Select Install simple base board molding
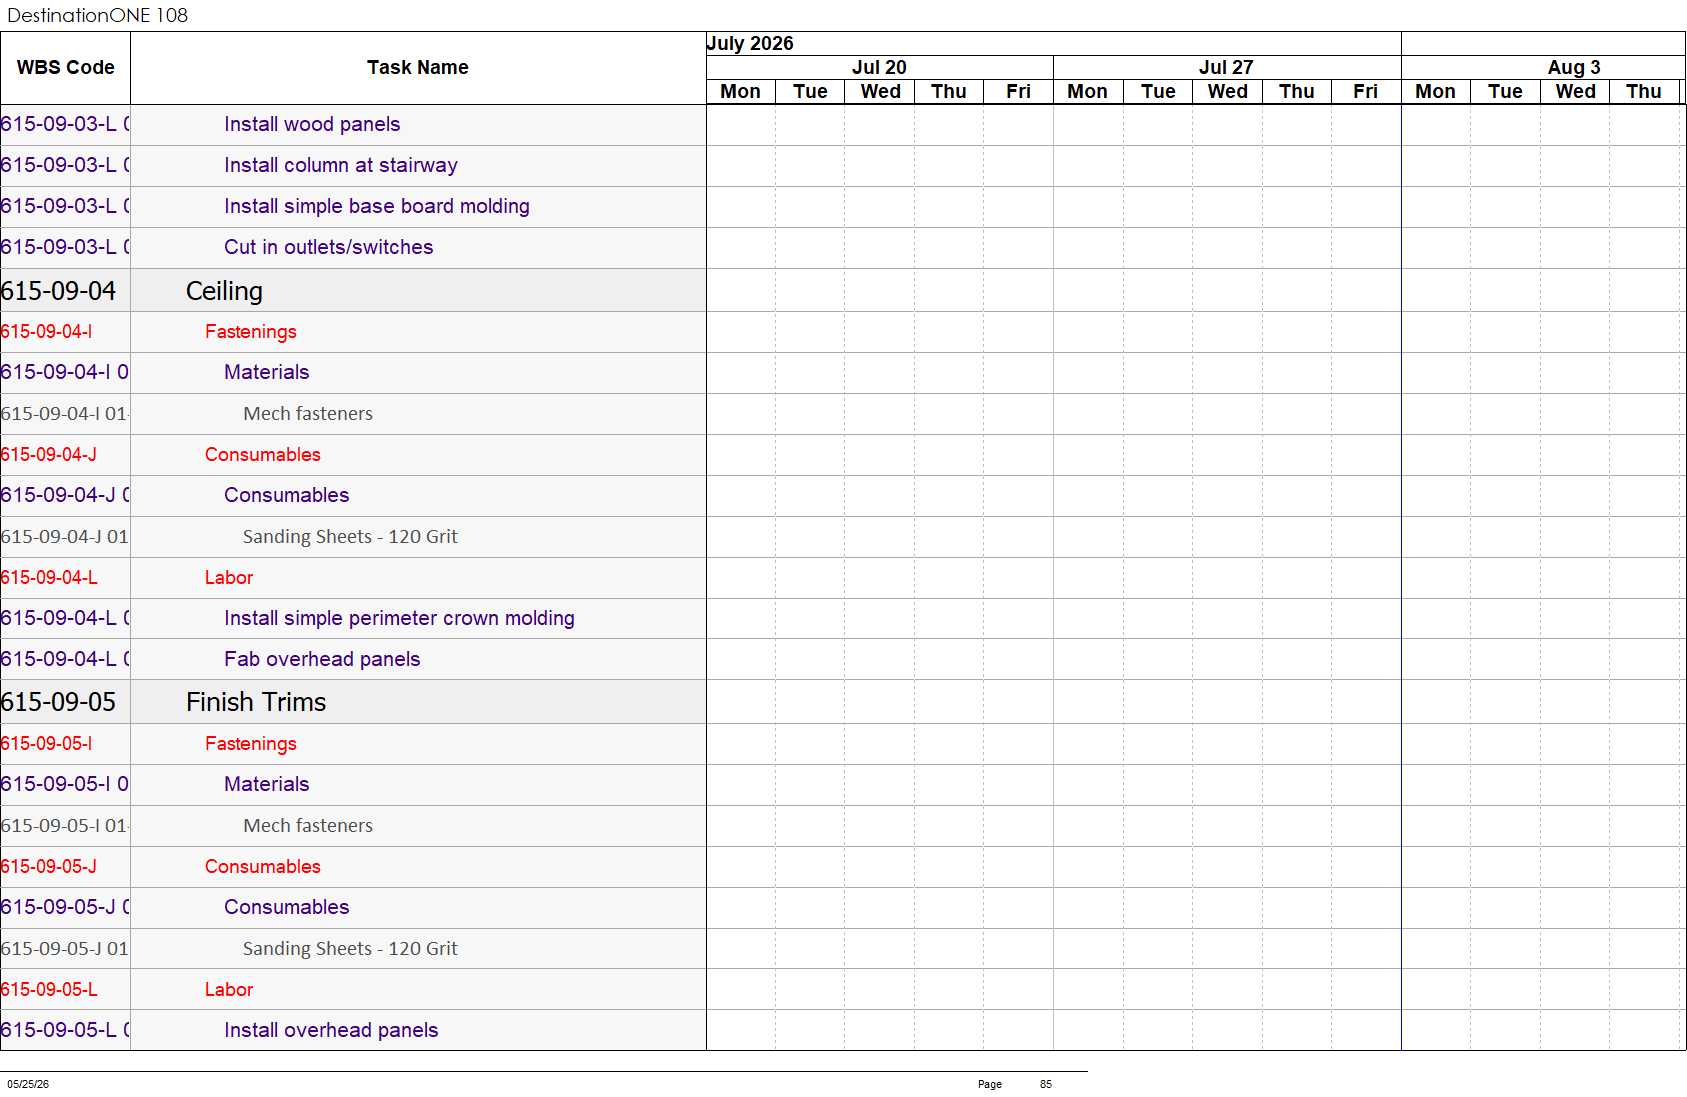The image size is (1687, 1097). 377,206
